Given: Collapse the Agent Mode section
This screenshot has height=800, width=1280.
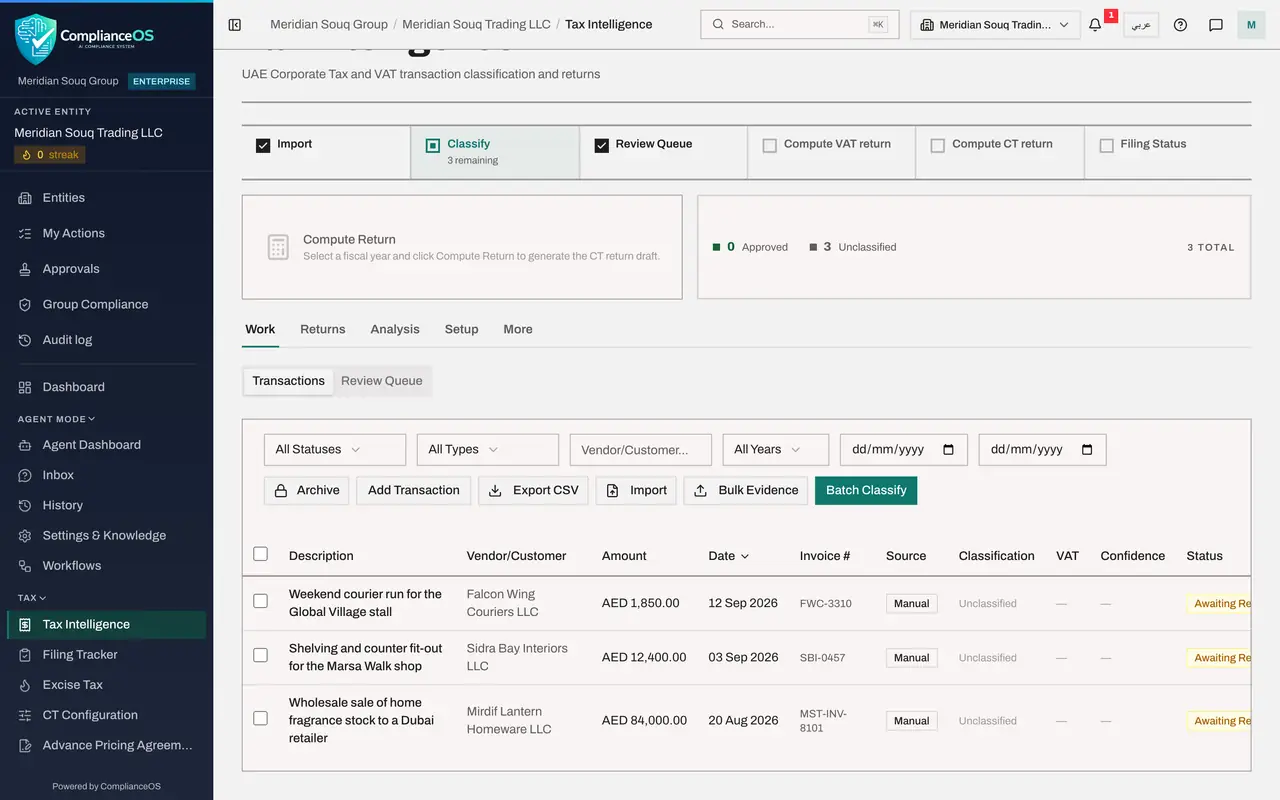Looking at the screenshot, I should [x=57, y=419].
